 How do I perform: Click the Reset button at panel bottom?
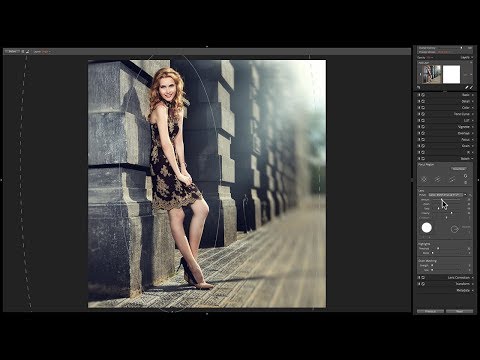(x=459, y=311)
